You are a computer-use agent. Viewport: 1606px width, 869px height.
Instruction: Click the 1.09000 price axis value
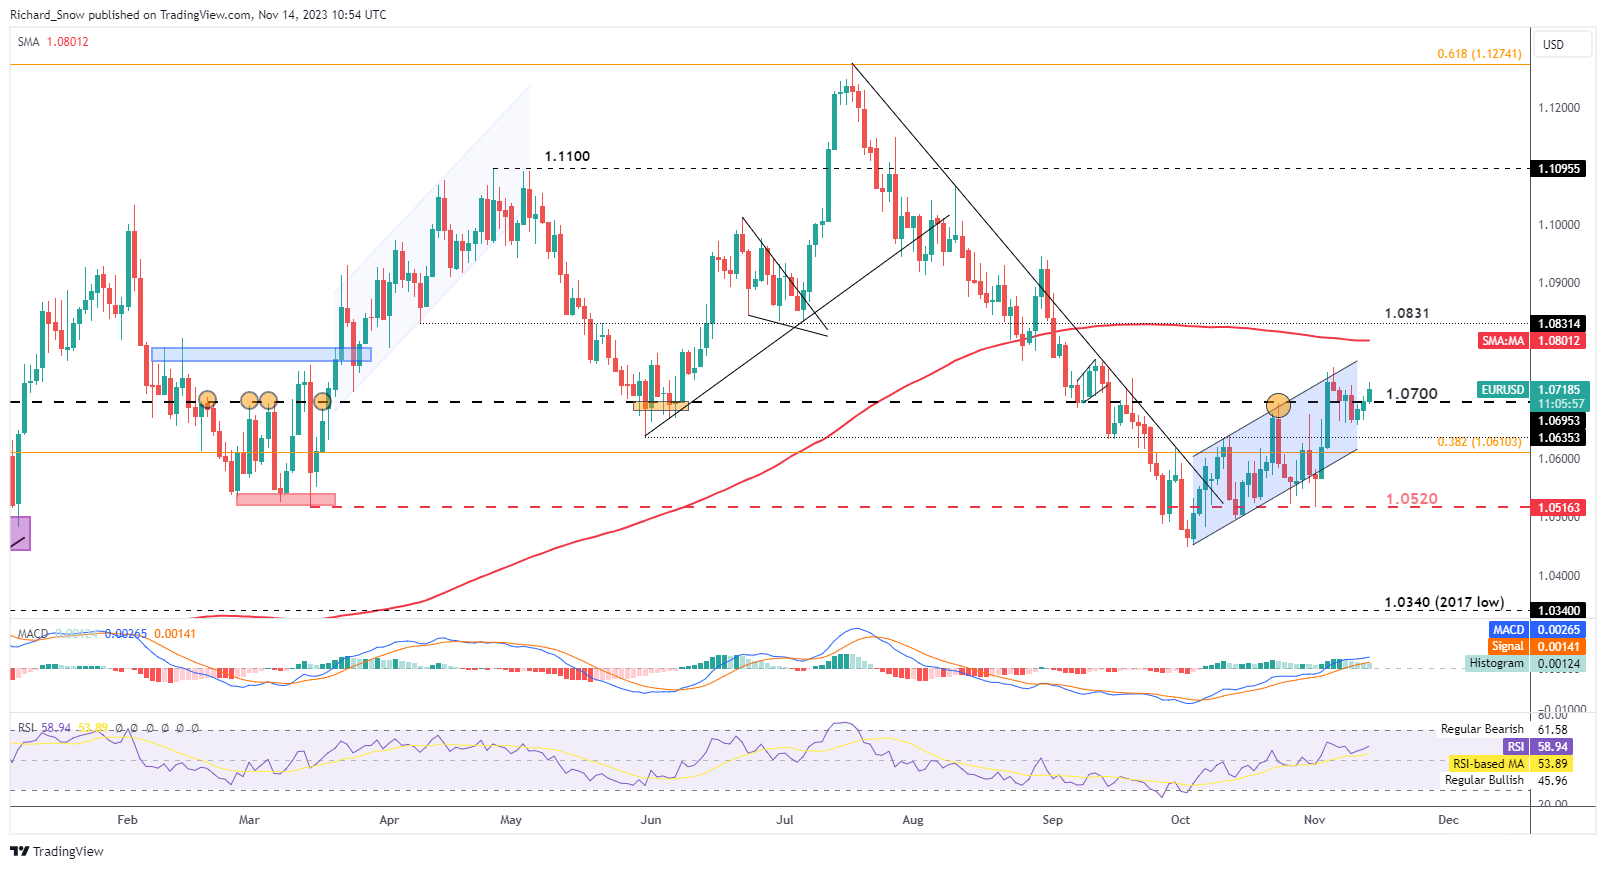[1559, 283]
